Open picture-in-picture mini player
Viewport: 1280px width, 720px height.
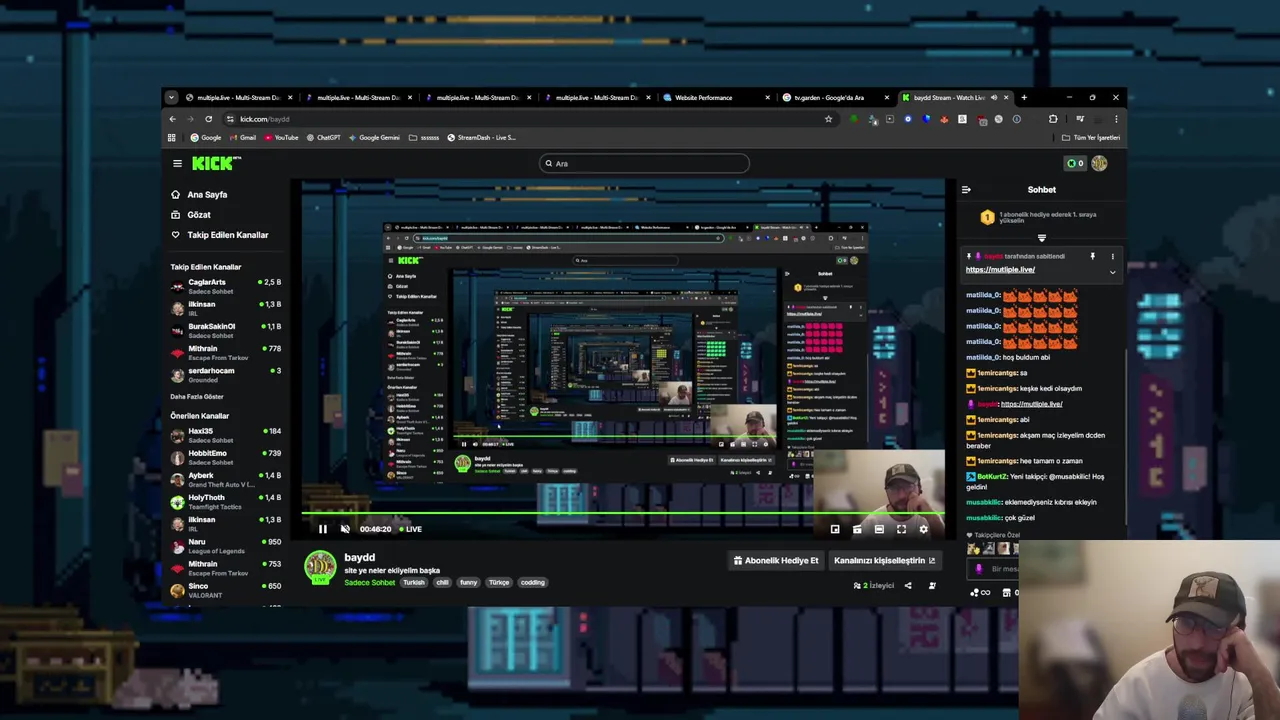click(x=835, y=529)
